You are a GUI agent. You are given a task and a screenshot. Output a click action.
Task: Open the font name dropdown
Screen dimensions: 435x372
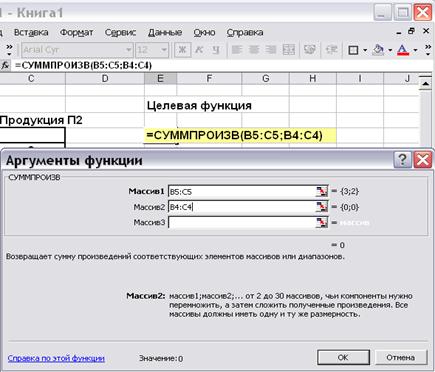(128, 50)
